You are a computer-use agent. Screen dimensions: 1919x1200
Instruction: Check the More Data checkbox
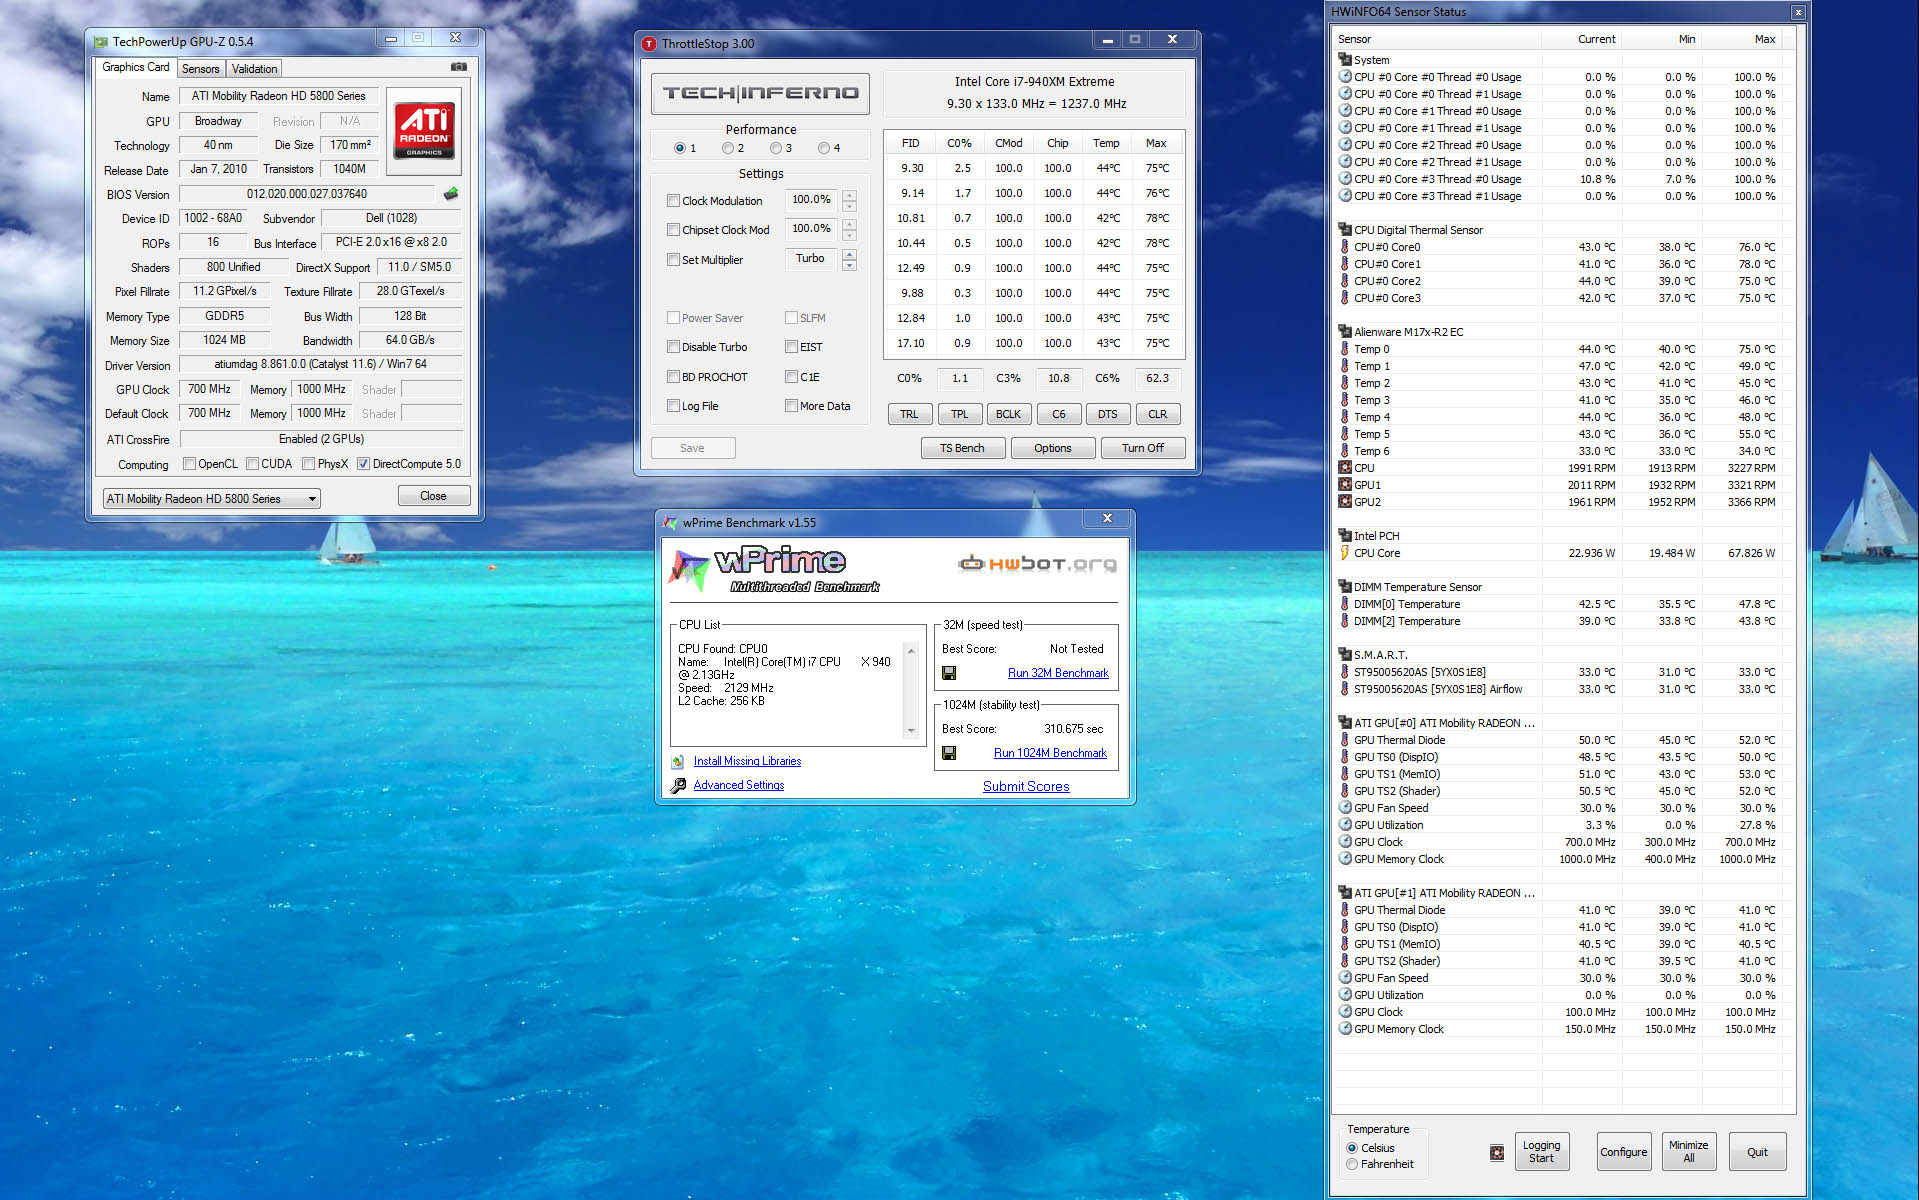[792, 406]
